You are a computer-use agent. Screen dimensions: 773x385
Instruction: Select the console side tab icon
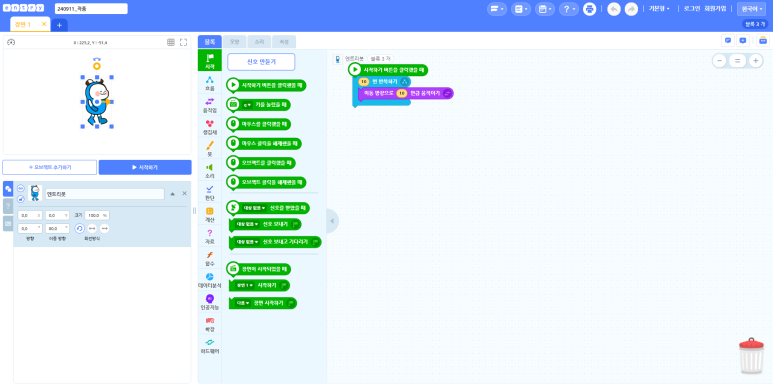click(8, 223)
